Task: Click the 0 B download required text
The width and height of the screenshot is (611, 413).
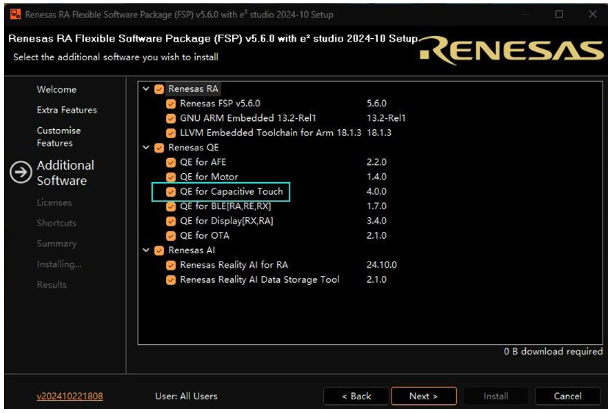Action: point(553,351)
